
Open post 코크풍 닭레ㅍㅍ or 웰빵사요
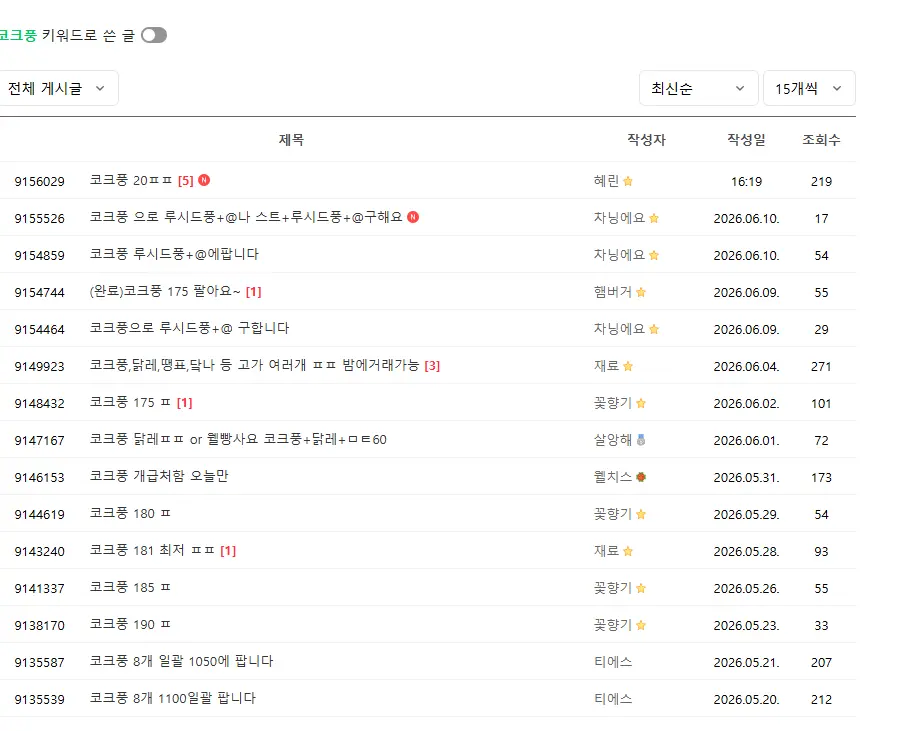coord(238,439)
